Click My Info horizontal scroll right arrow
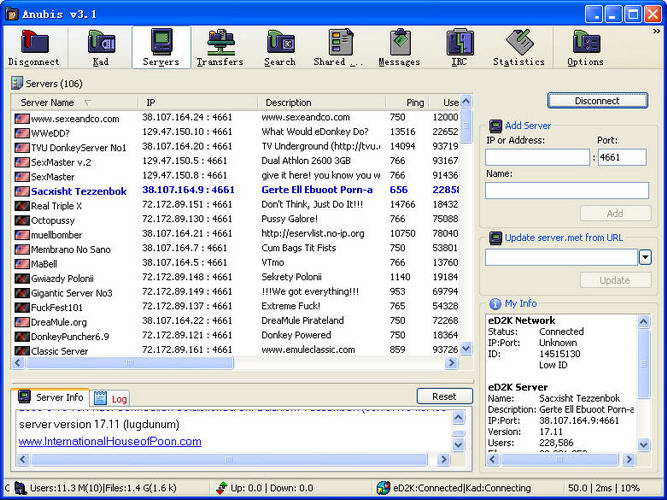This screenshot has height=500, width=667. (x=628, y=459)
